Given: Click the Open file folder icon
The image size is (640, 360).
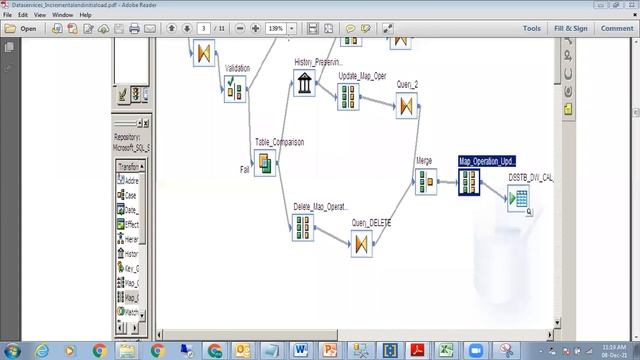Looking at the screenshot, I should [10, 29].
